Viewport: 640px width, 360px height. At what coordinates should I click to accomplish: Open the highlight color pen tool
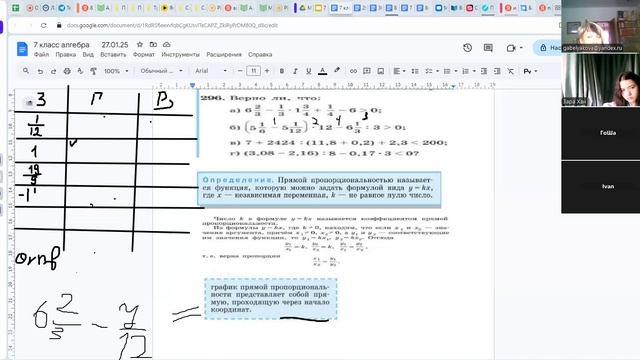(x=337, y=71)
